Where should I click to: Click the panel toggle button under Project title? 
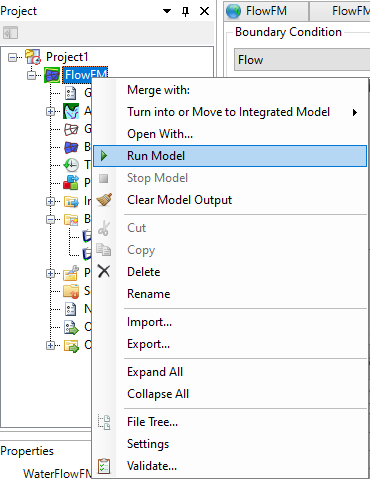[10, 33]
